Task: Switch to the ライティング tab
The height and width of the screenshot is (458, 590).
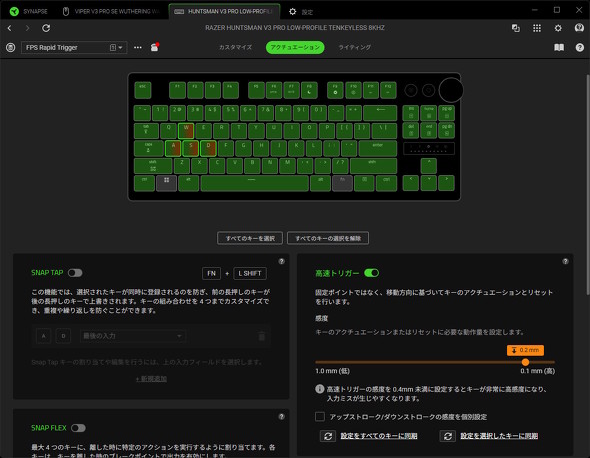Action: coord(354,47)
